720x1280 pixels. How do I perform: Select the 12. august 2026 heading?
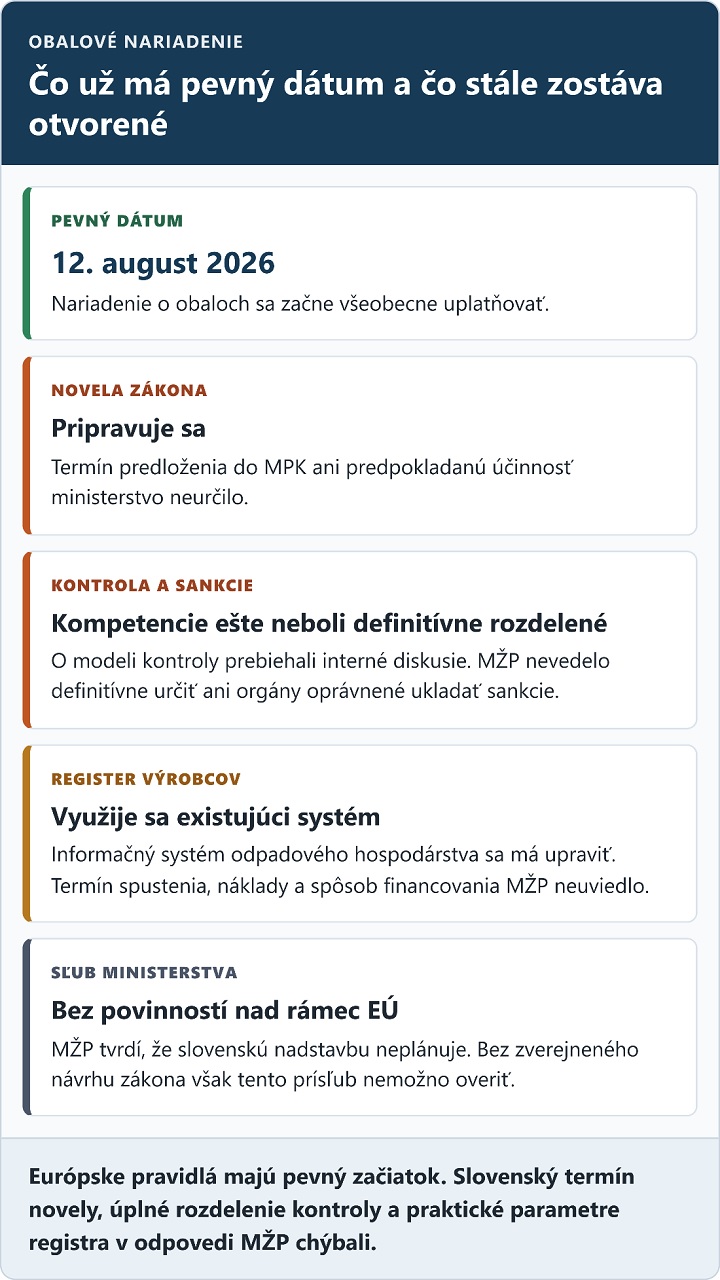click(x=163, y=263)
